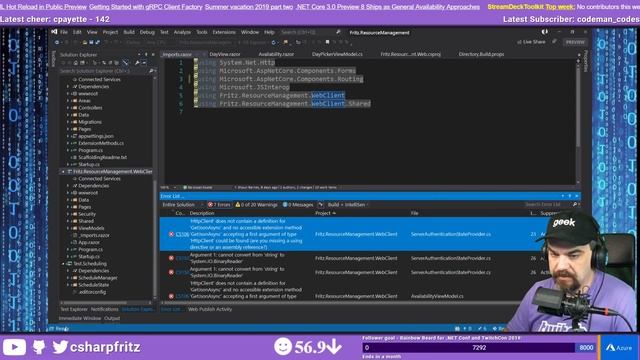Open the Build menu
This screenshot has width=640, height=360.
pyautogui.click(x=129, y=32)
